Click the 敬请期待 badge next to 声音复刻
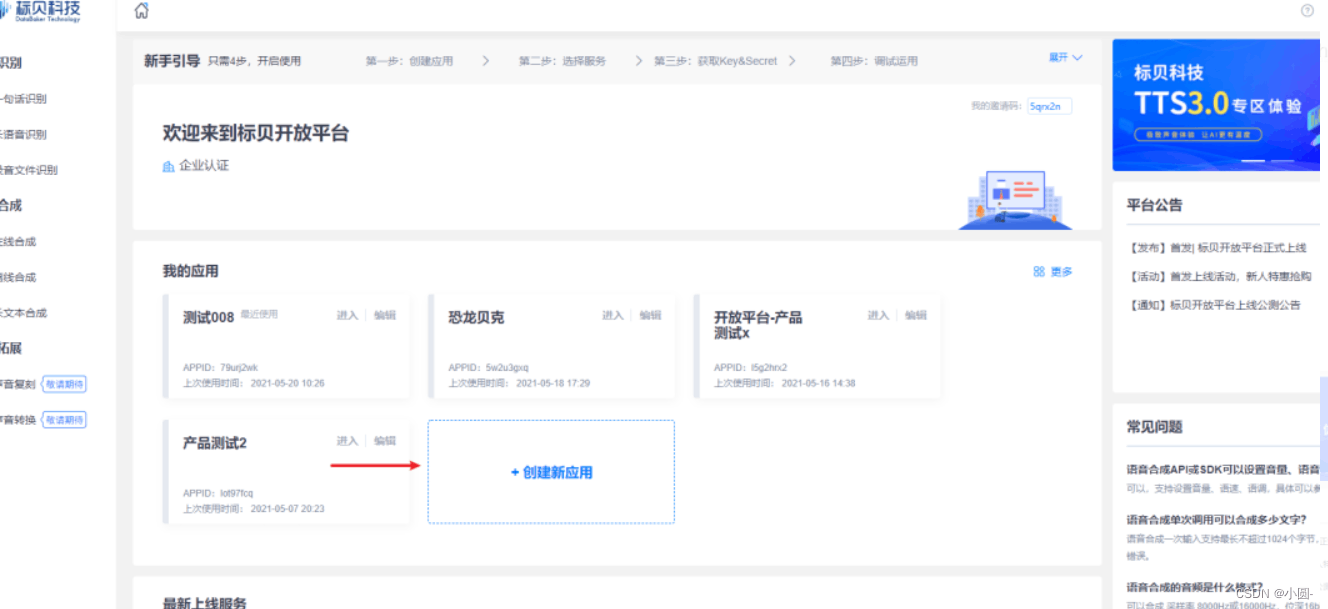Screen dimensions: 1328x609 pyautogui.click(x=64, y=384)
